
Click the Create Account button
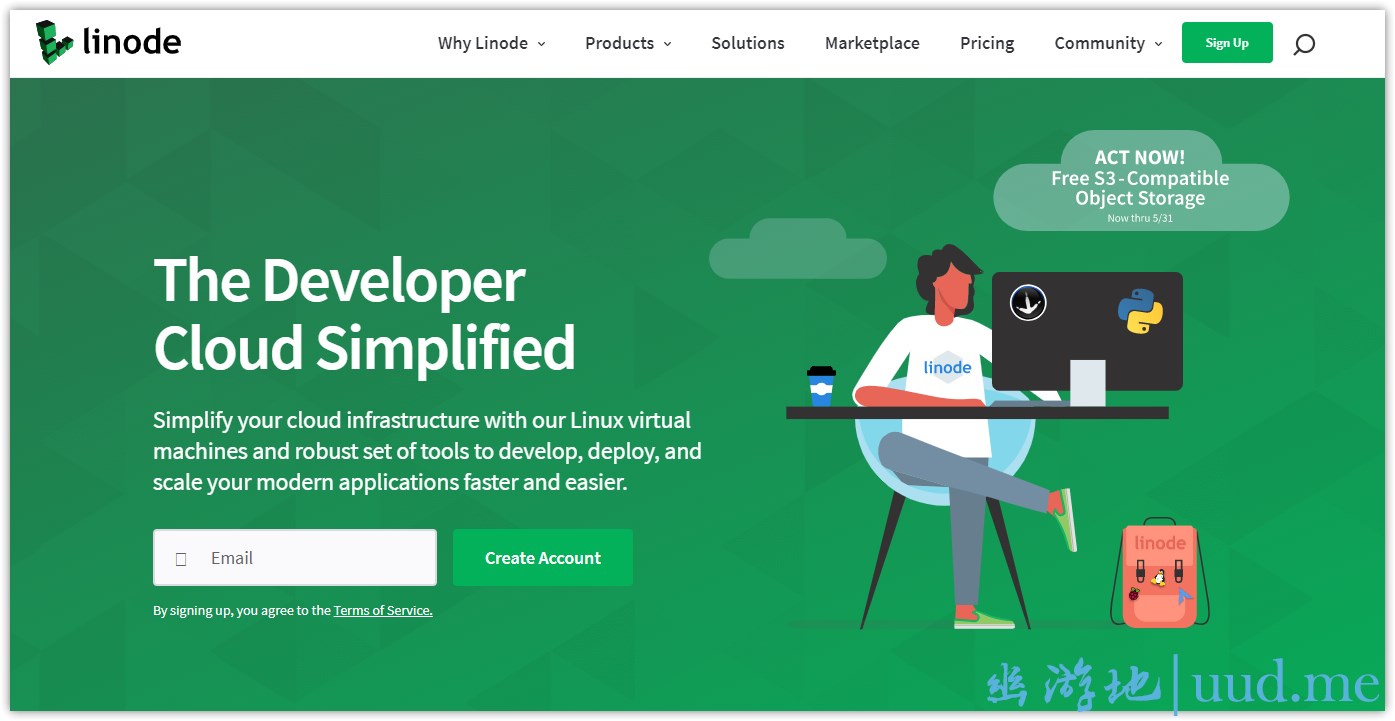click(543, 558)
